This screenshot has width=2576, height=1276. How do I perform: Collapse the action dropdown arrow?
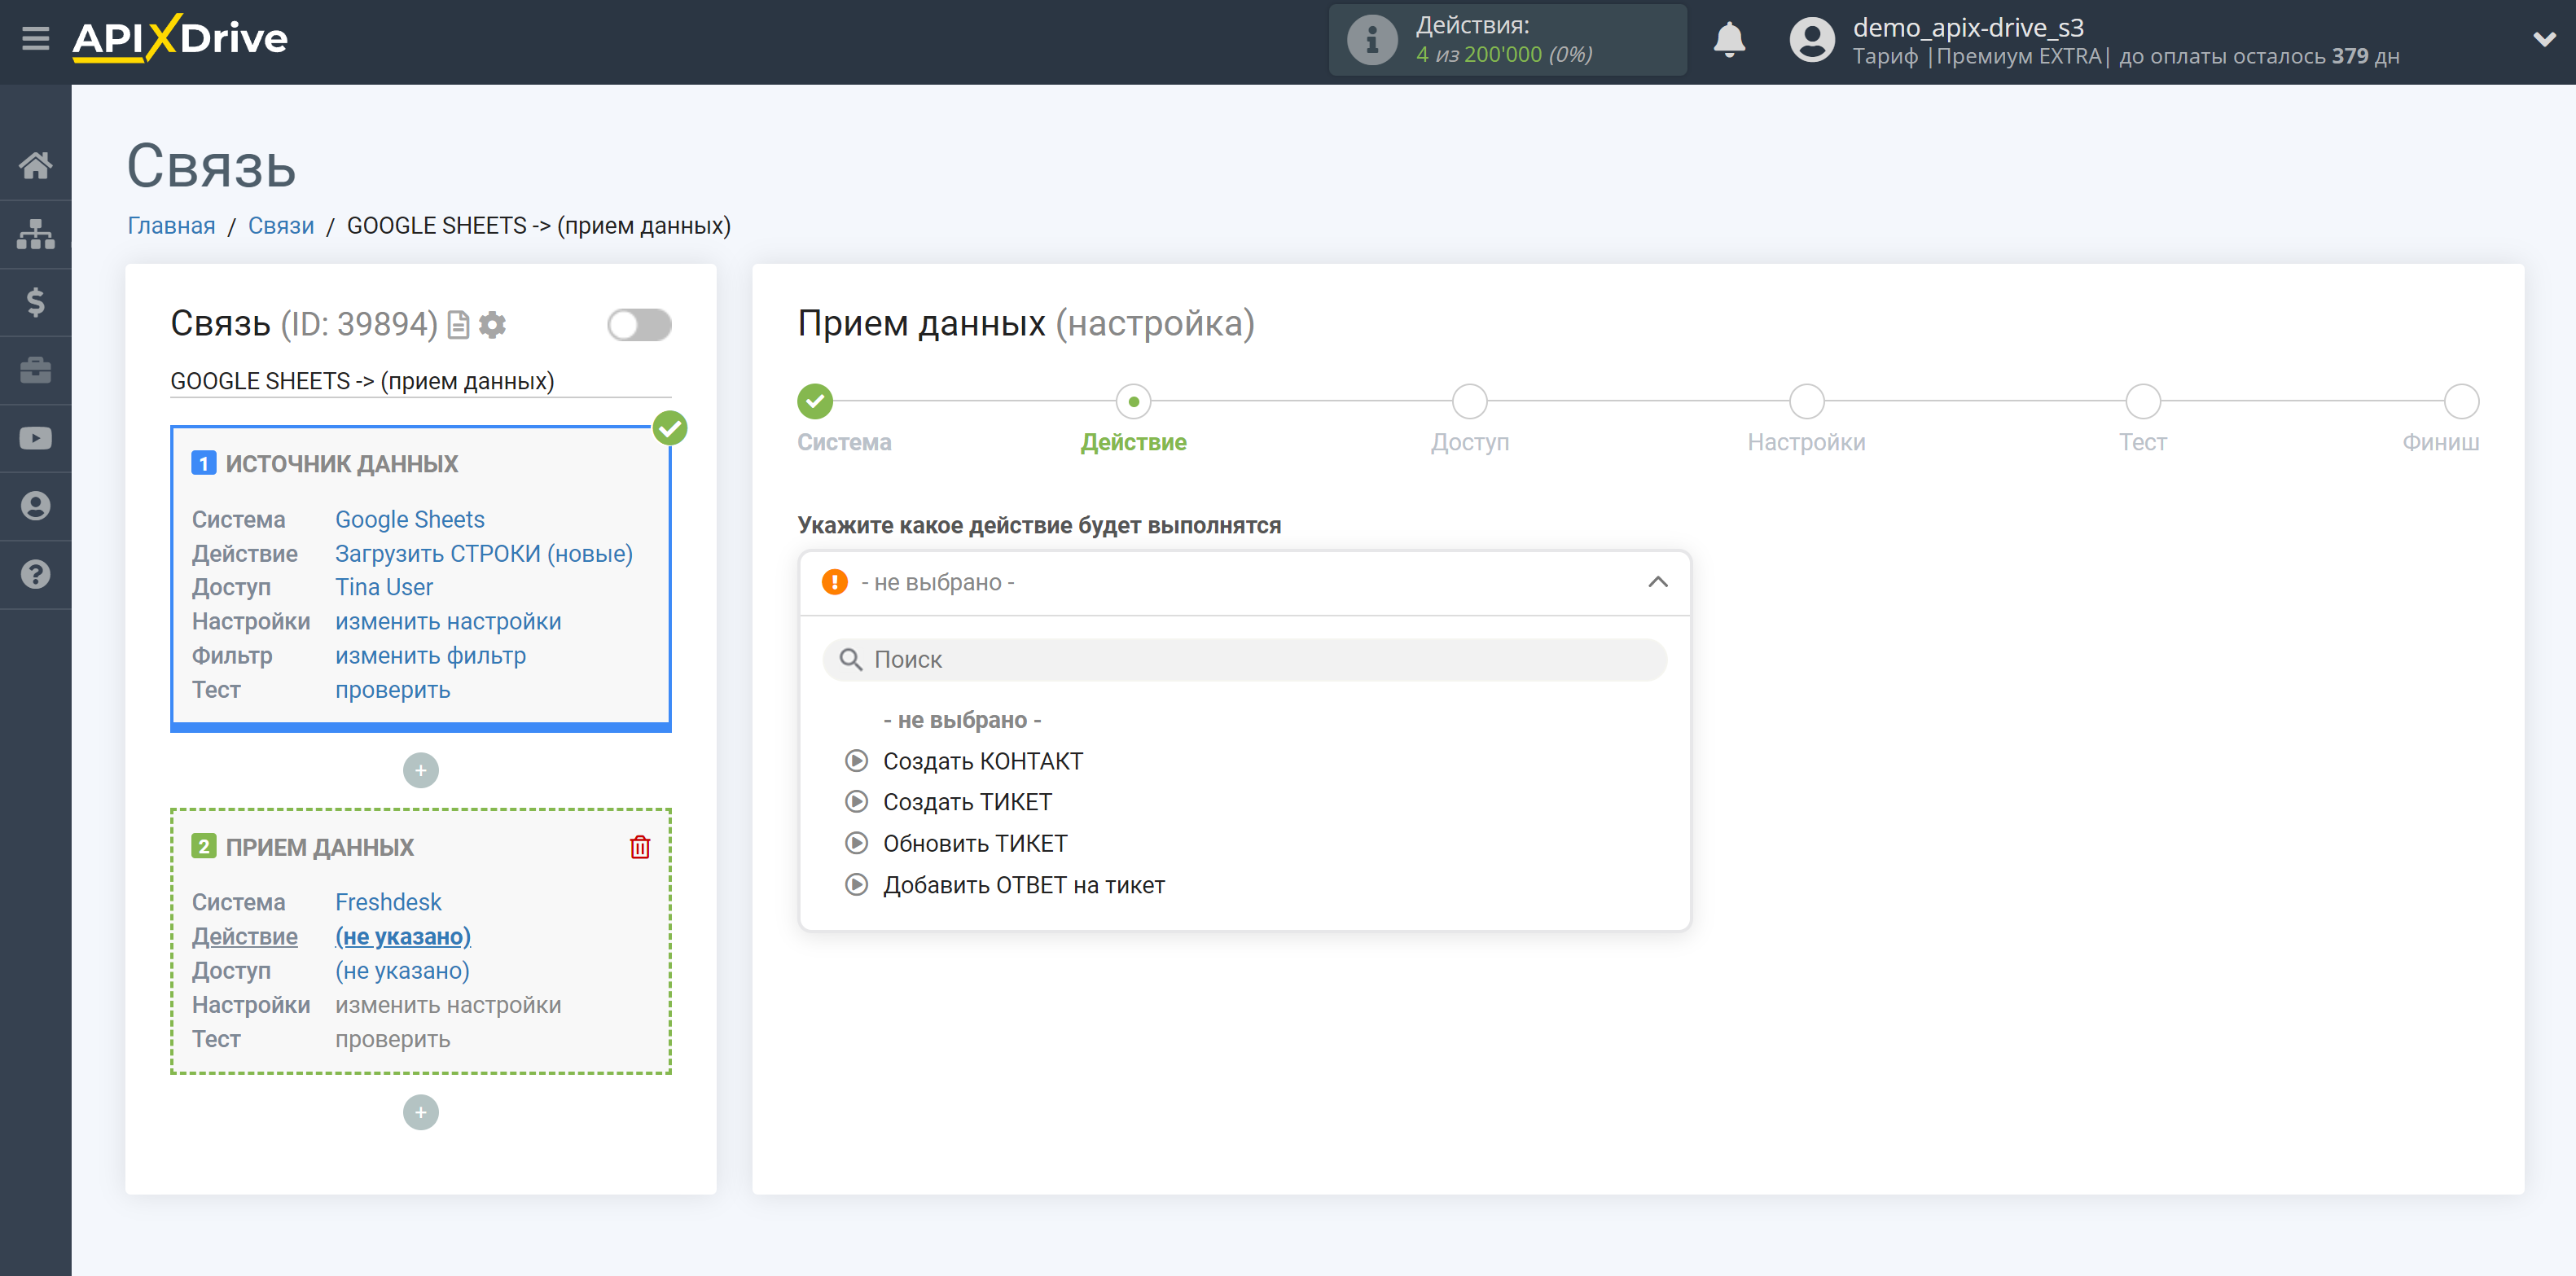tap(1658, 582)
